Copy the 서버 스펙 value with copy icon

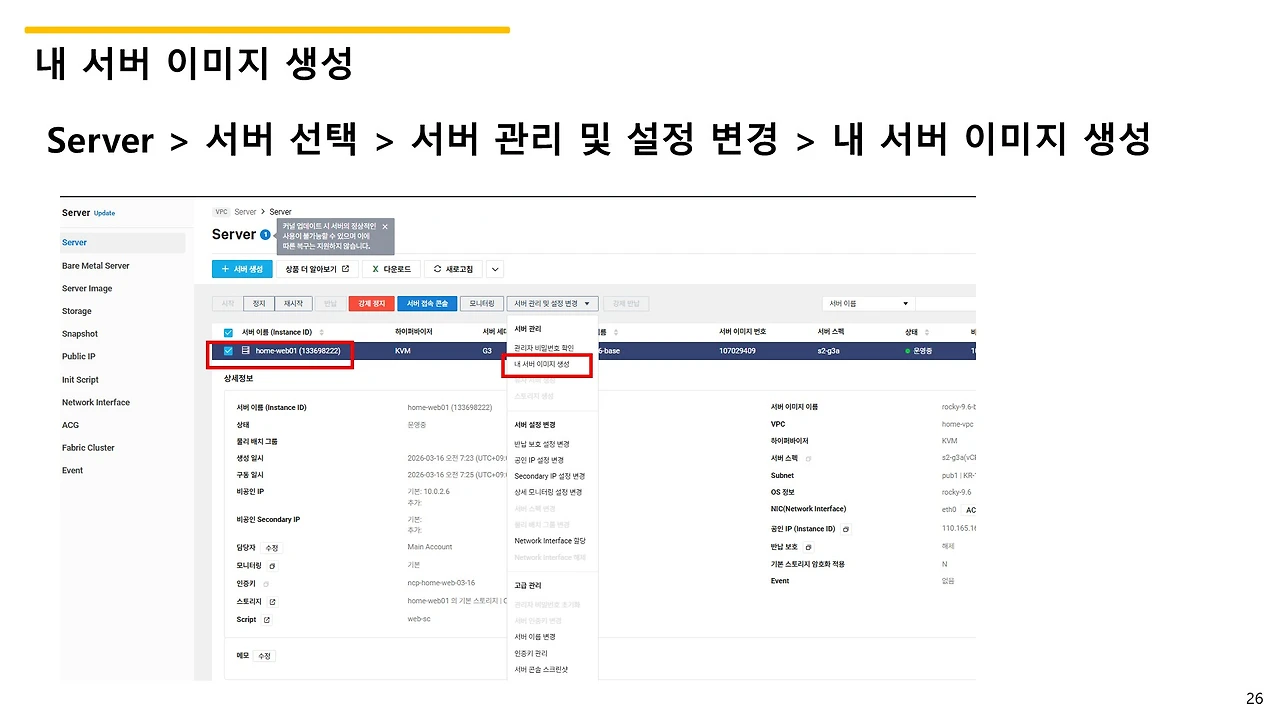808,458
